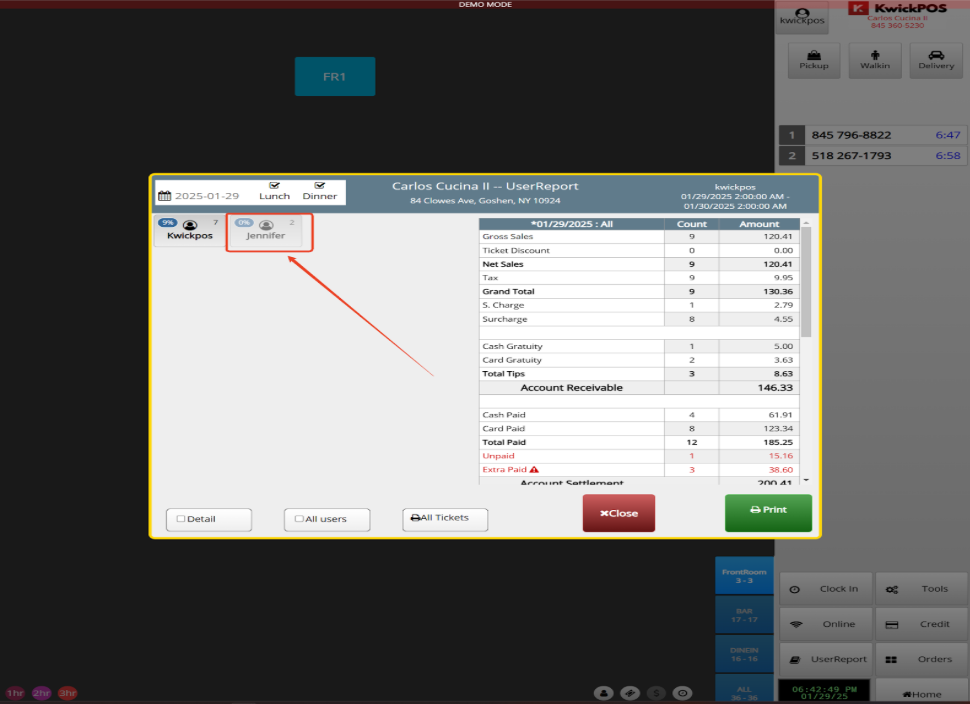Close the UserReport dialog
The width and height of the screenshot is (970, 704).
[x=619, y=513]
